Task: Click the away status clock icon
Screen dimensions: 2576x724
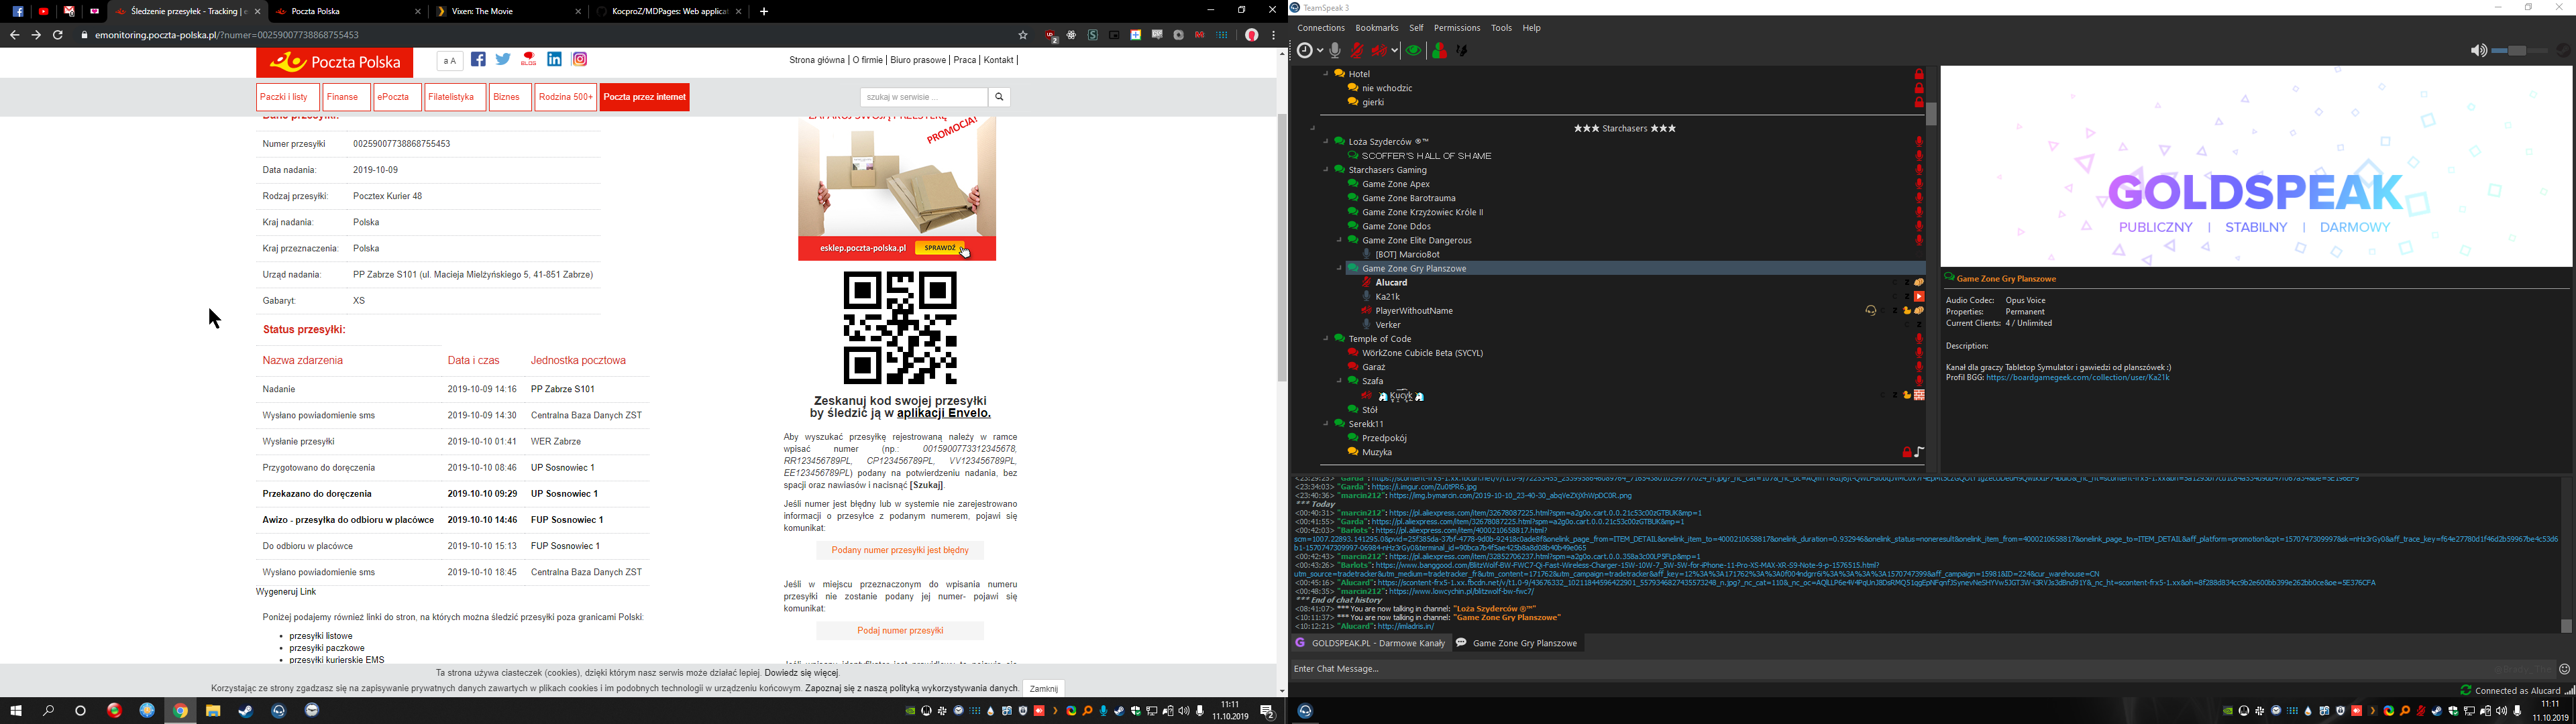Action: click(1304, 50)
